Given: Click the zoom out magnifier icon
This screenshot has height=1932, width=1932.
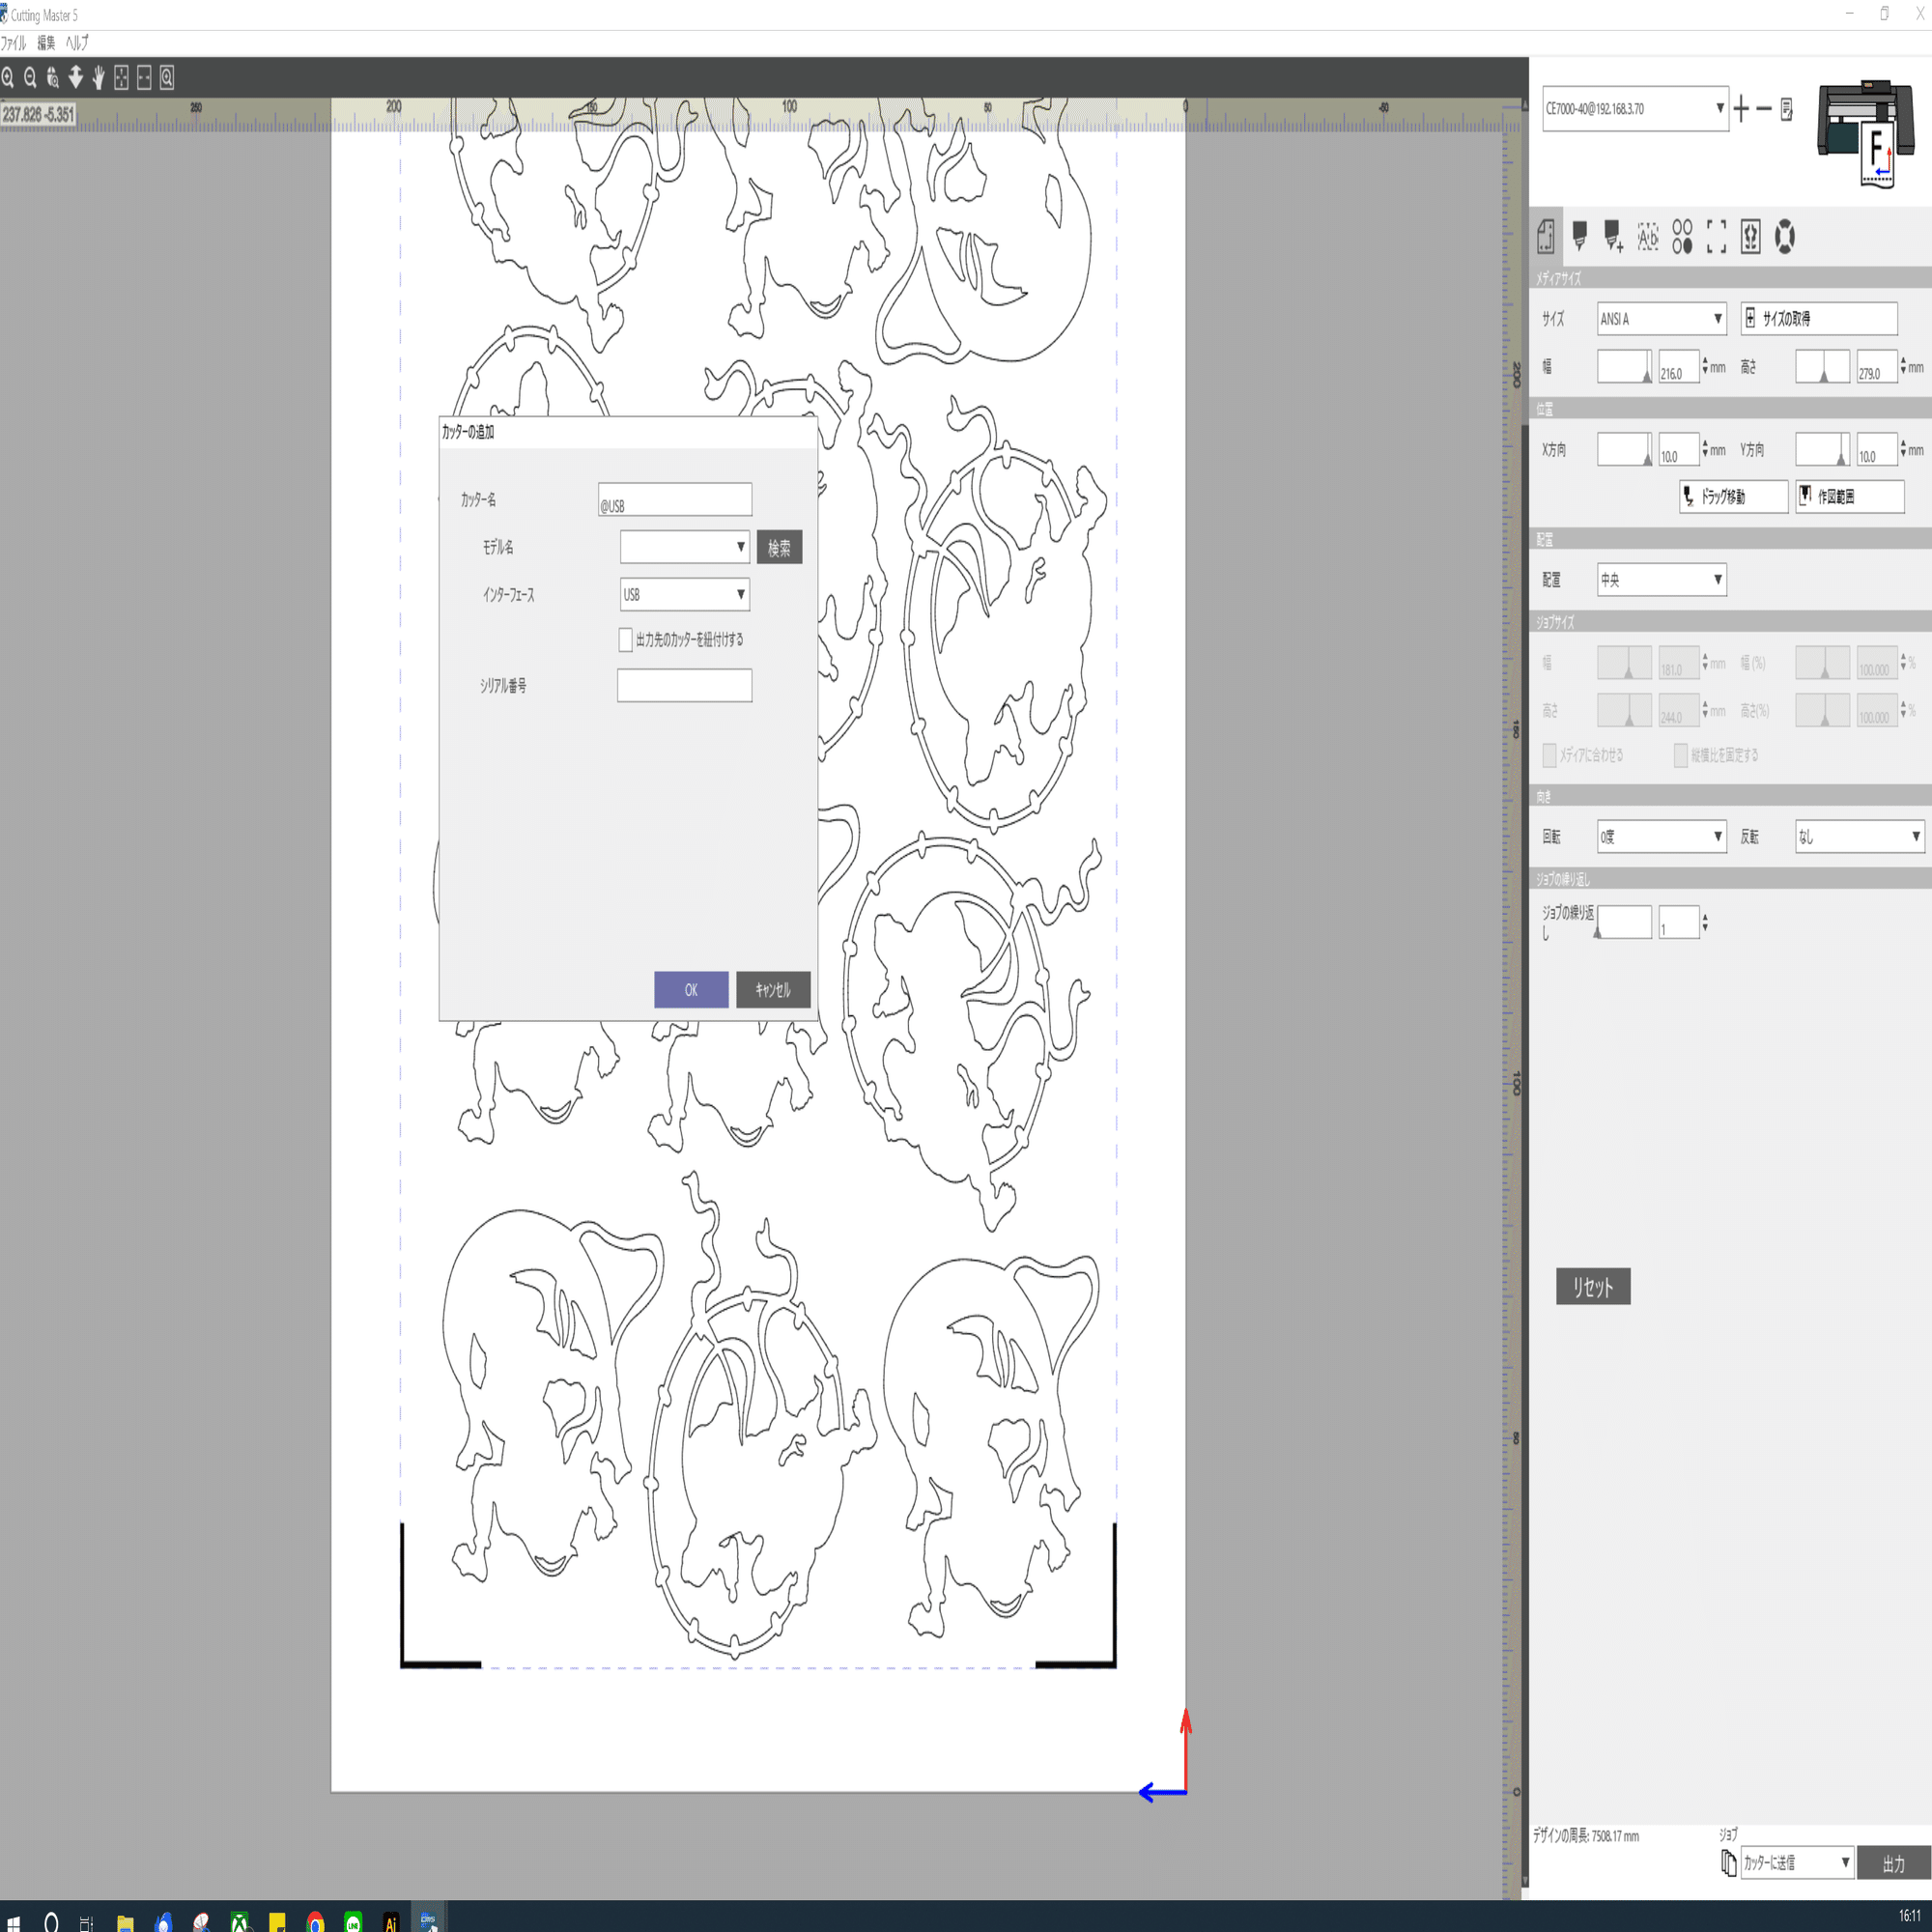Looking at the screenshot, I should click(30, 77).
